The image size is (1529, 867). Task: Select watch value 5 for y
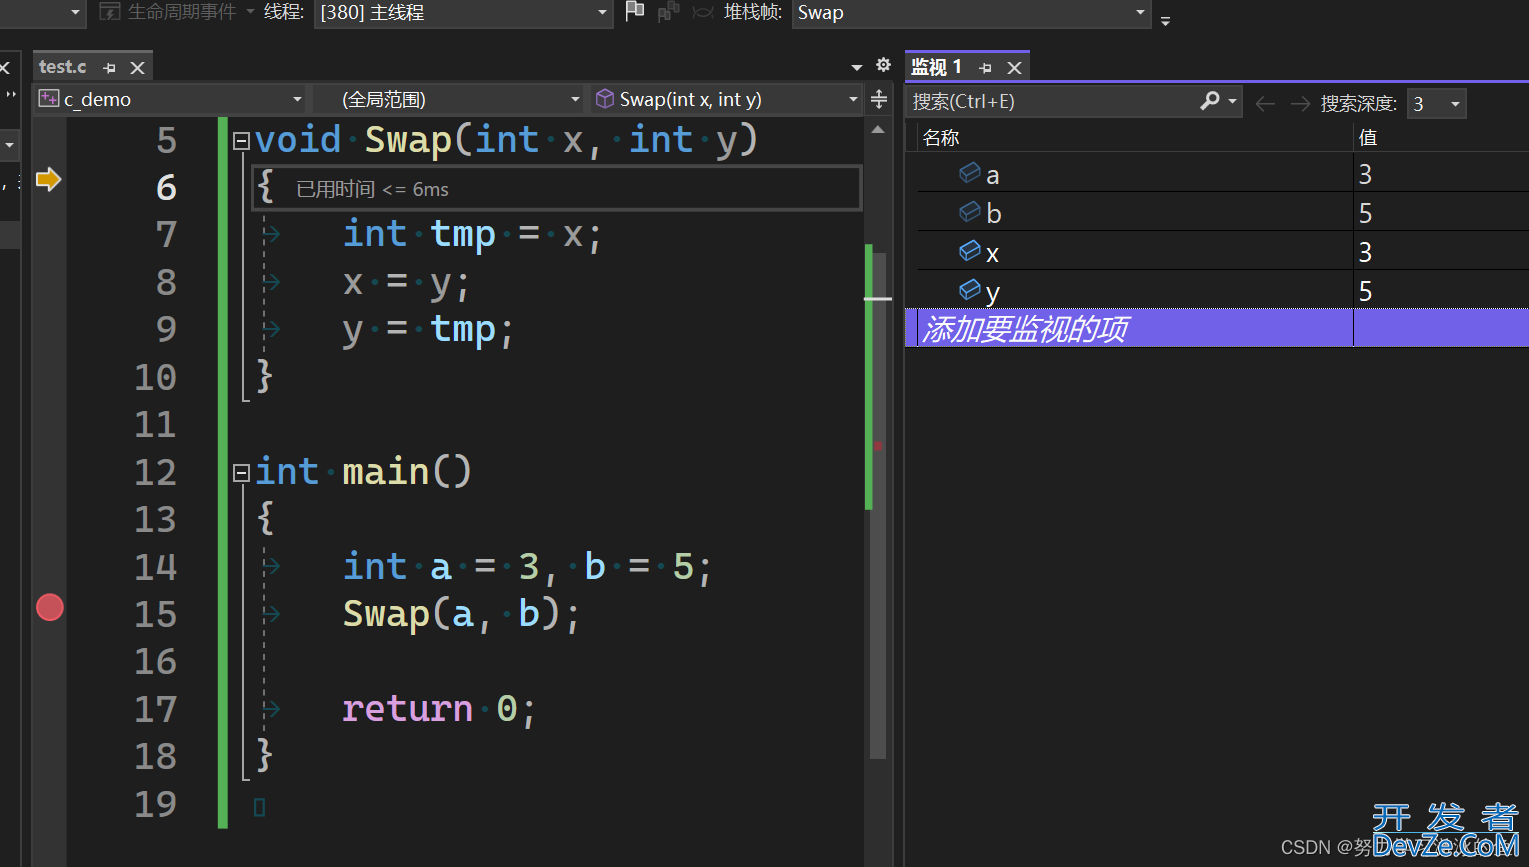point(1365,291)
